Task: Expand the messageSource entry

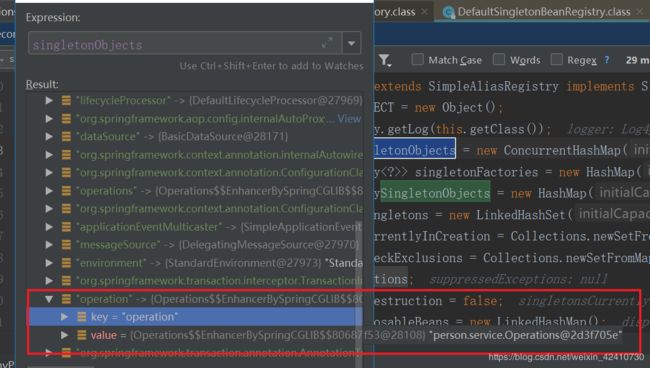Action: point(49,245)
